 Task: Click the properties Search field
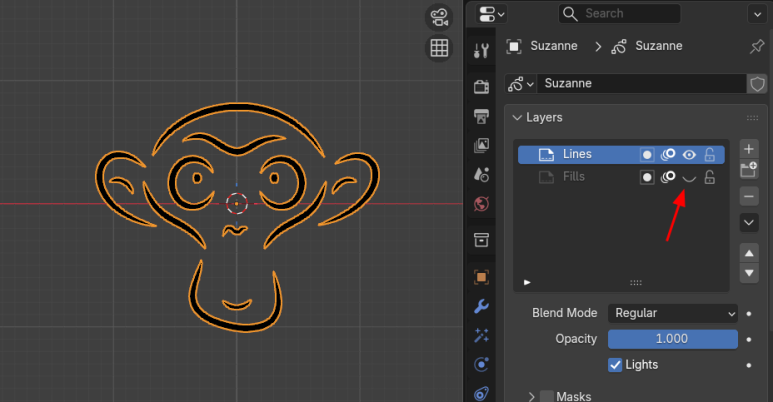pos(619,14)
